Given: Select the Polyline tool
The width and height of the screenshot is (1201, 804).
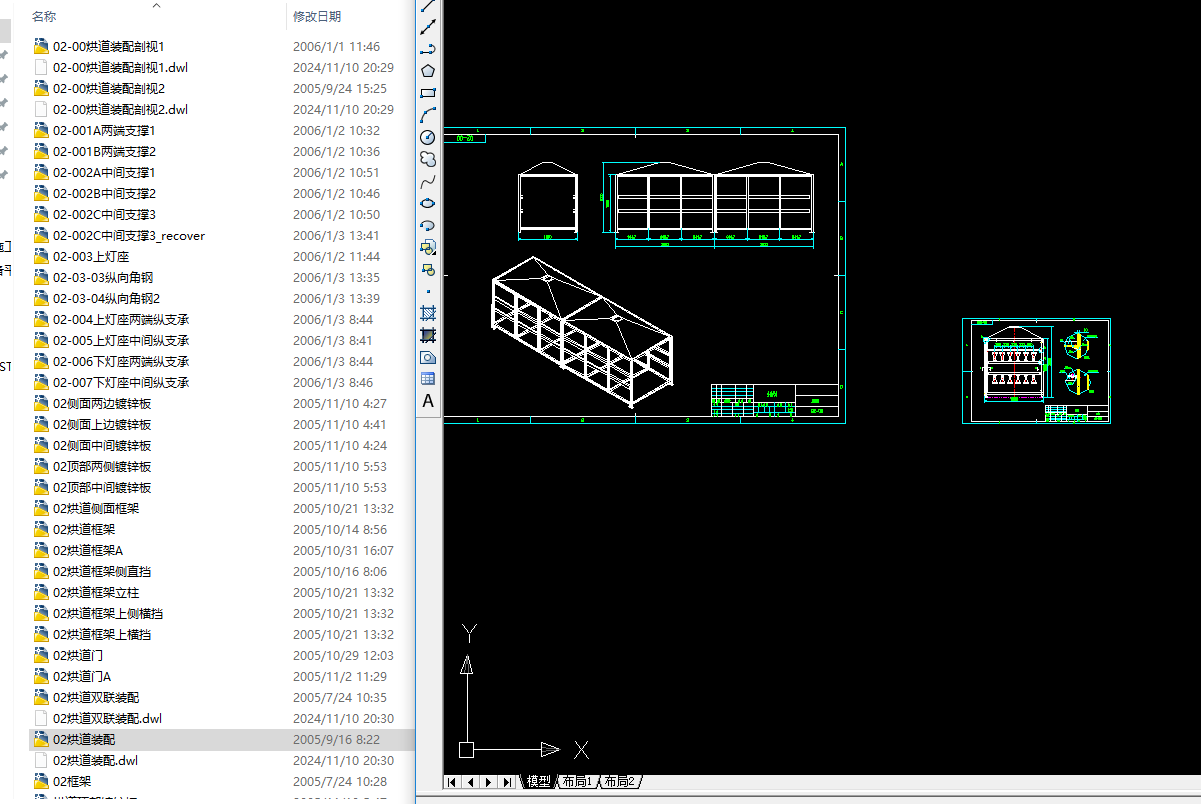Looking at the screenshot, I should click(428, 49).
